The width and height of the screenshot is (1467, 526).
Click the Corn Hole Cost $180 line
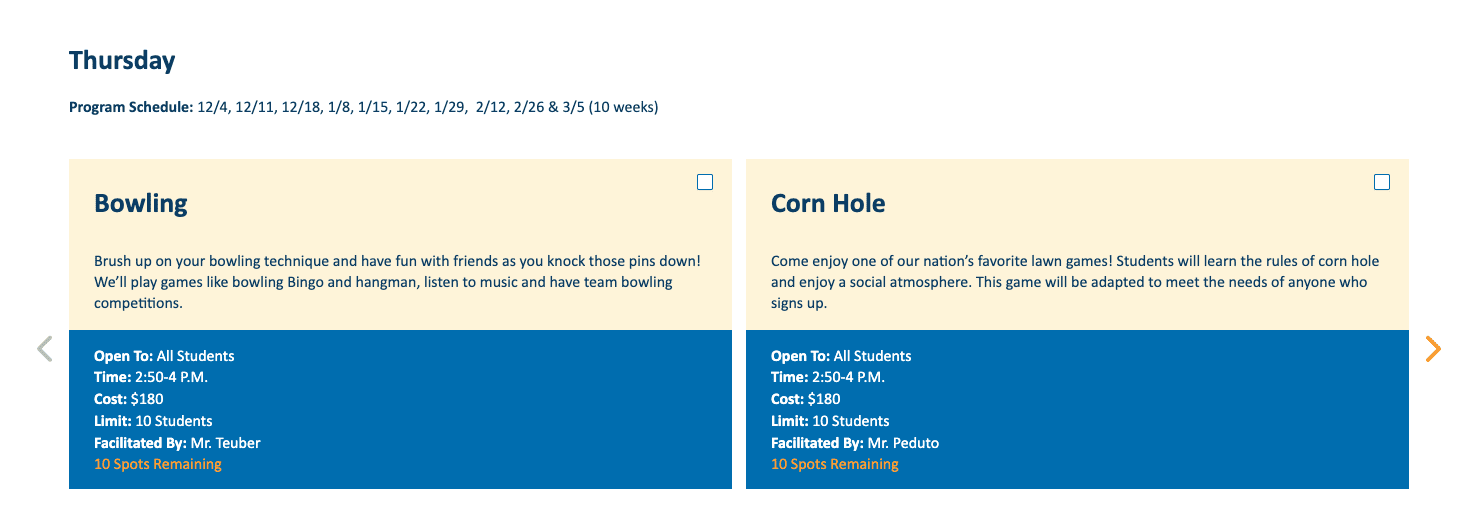click(x=806, y=399)
